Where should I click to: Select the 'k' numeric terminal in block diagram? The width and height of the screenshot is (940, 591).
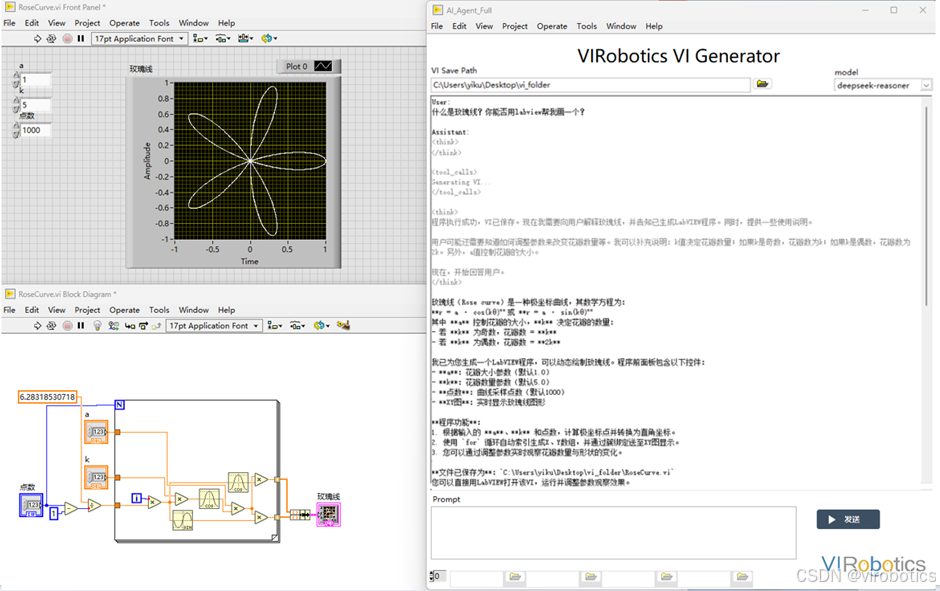pos(96,477)
